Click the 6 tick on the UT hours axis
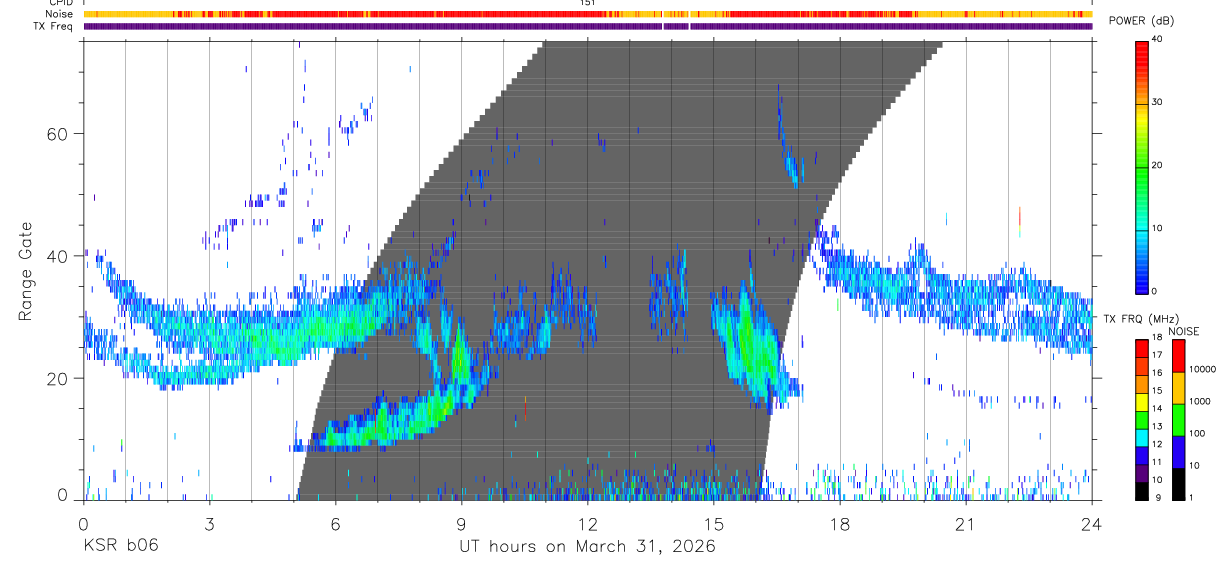The width and height of the screenshot is (1228, 567). (336, 524)
